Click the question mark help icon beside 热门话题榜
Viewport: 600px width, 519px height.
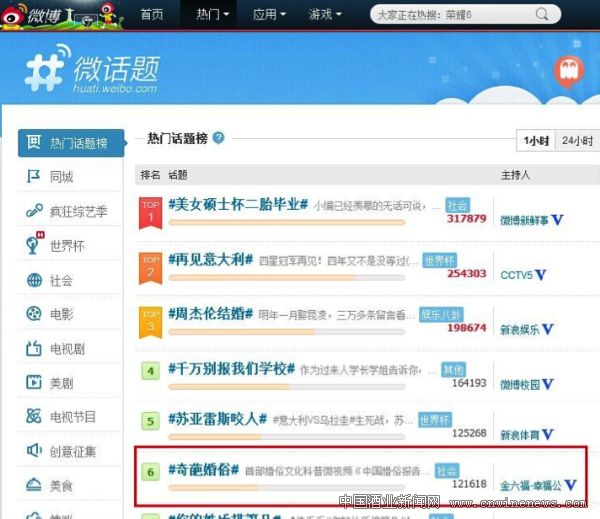(218, 138)
